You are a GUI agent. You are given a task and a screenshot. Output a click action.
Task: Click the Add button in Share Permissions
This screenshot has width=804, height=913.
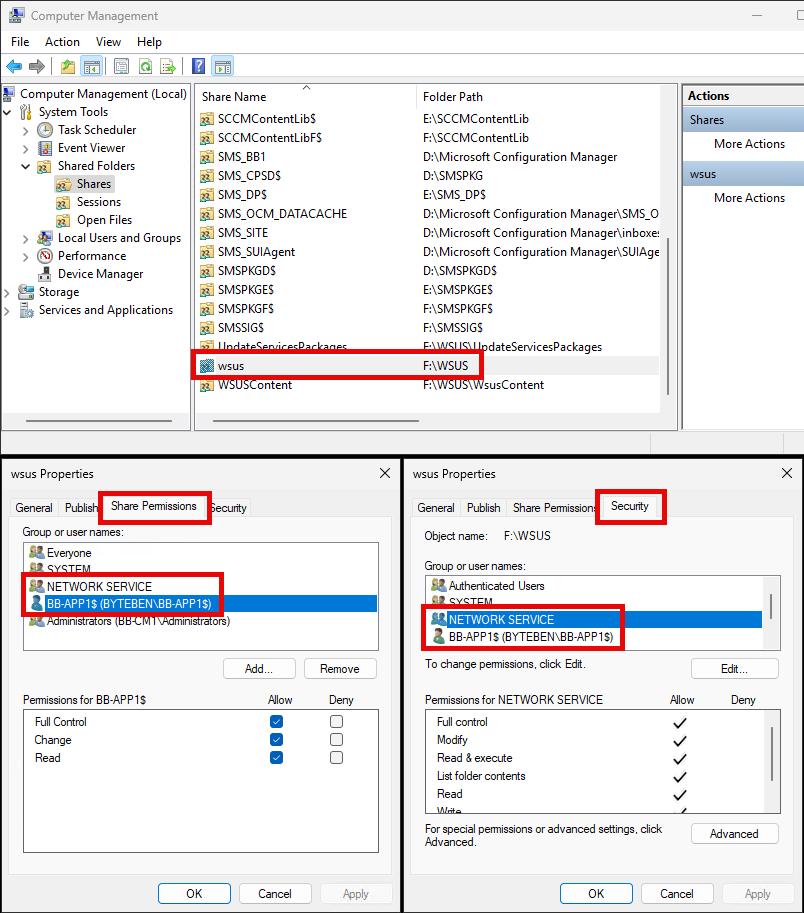(259, 668)
